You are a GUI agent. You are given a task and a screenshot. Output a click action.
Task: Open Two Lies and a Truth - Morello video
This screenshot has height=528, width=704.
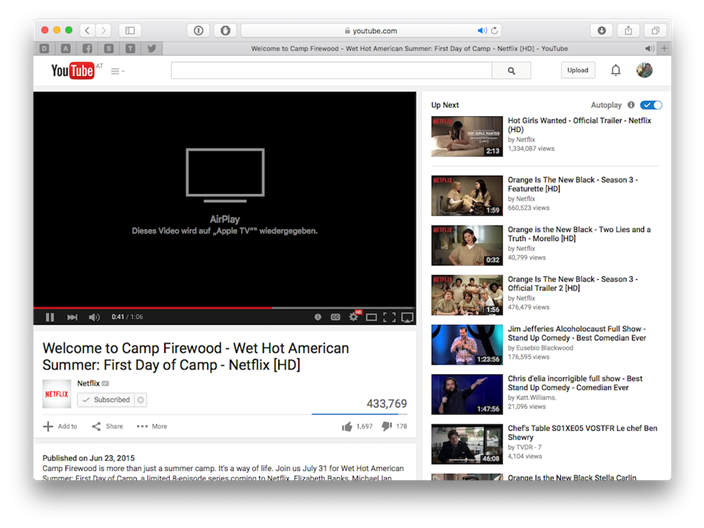coord(579,234)
